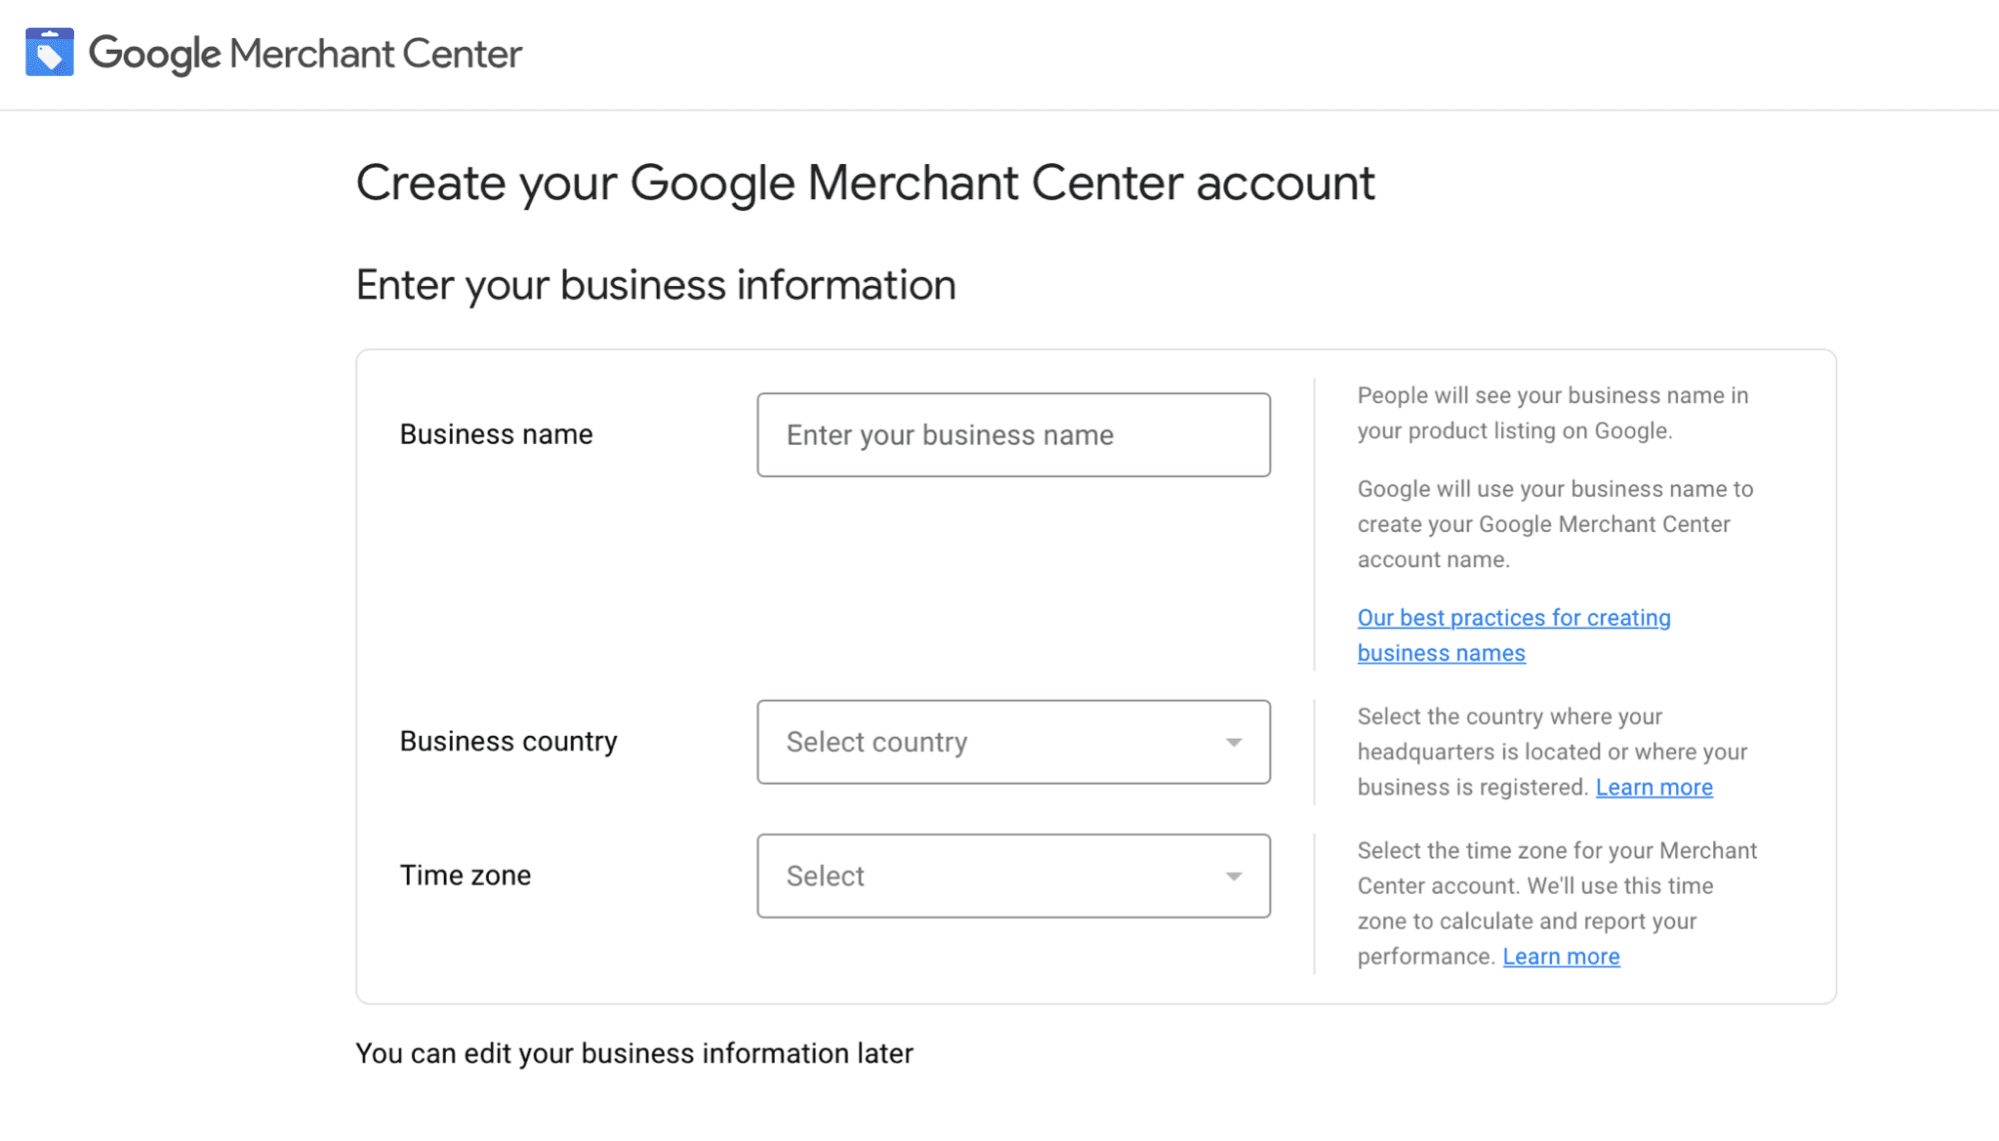Click Learn more next to business country help text
The image size is (1999, 1141).
coord(1654,787)
